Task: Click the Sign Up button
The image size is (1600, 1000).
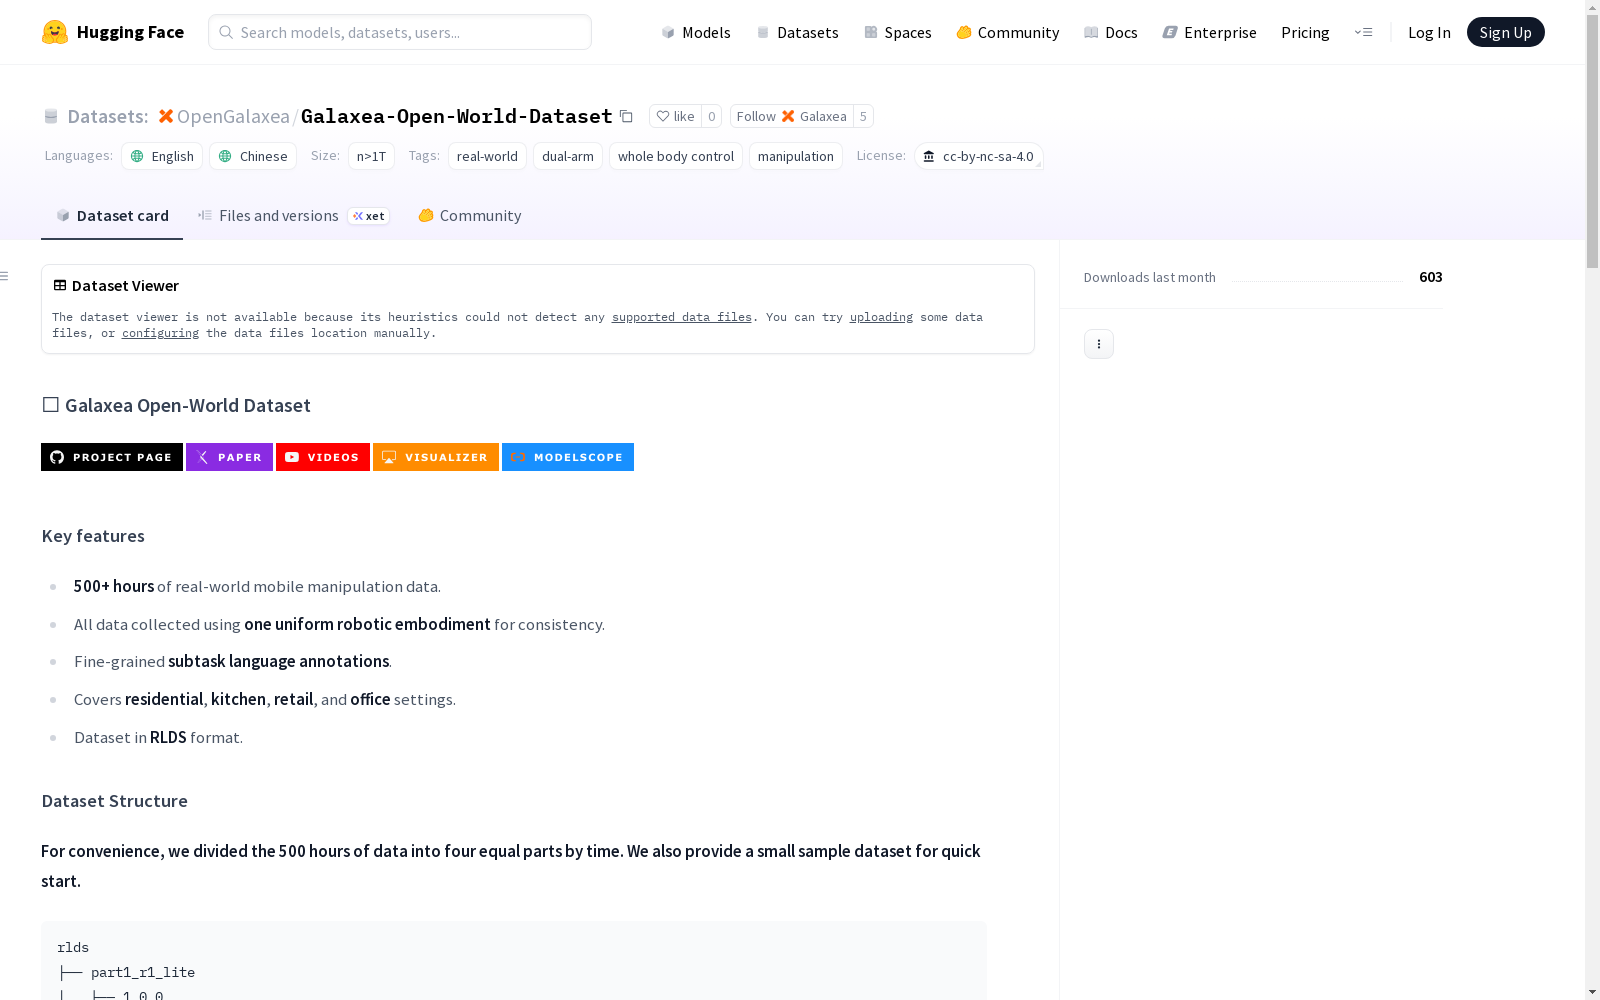Action: point(1505,32)
